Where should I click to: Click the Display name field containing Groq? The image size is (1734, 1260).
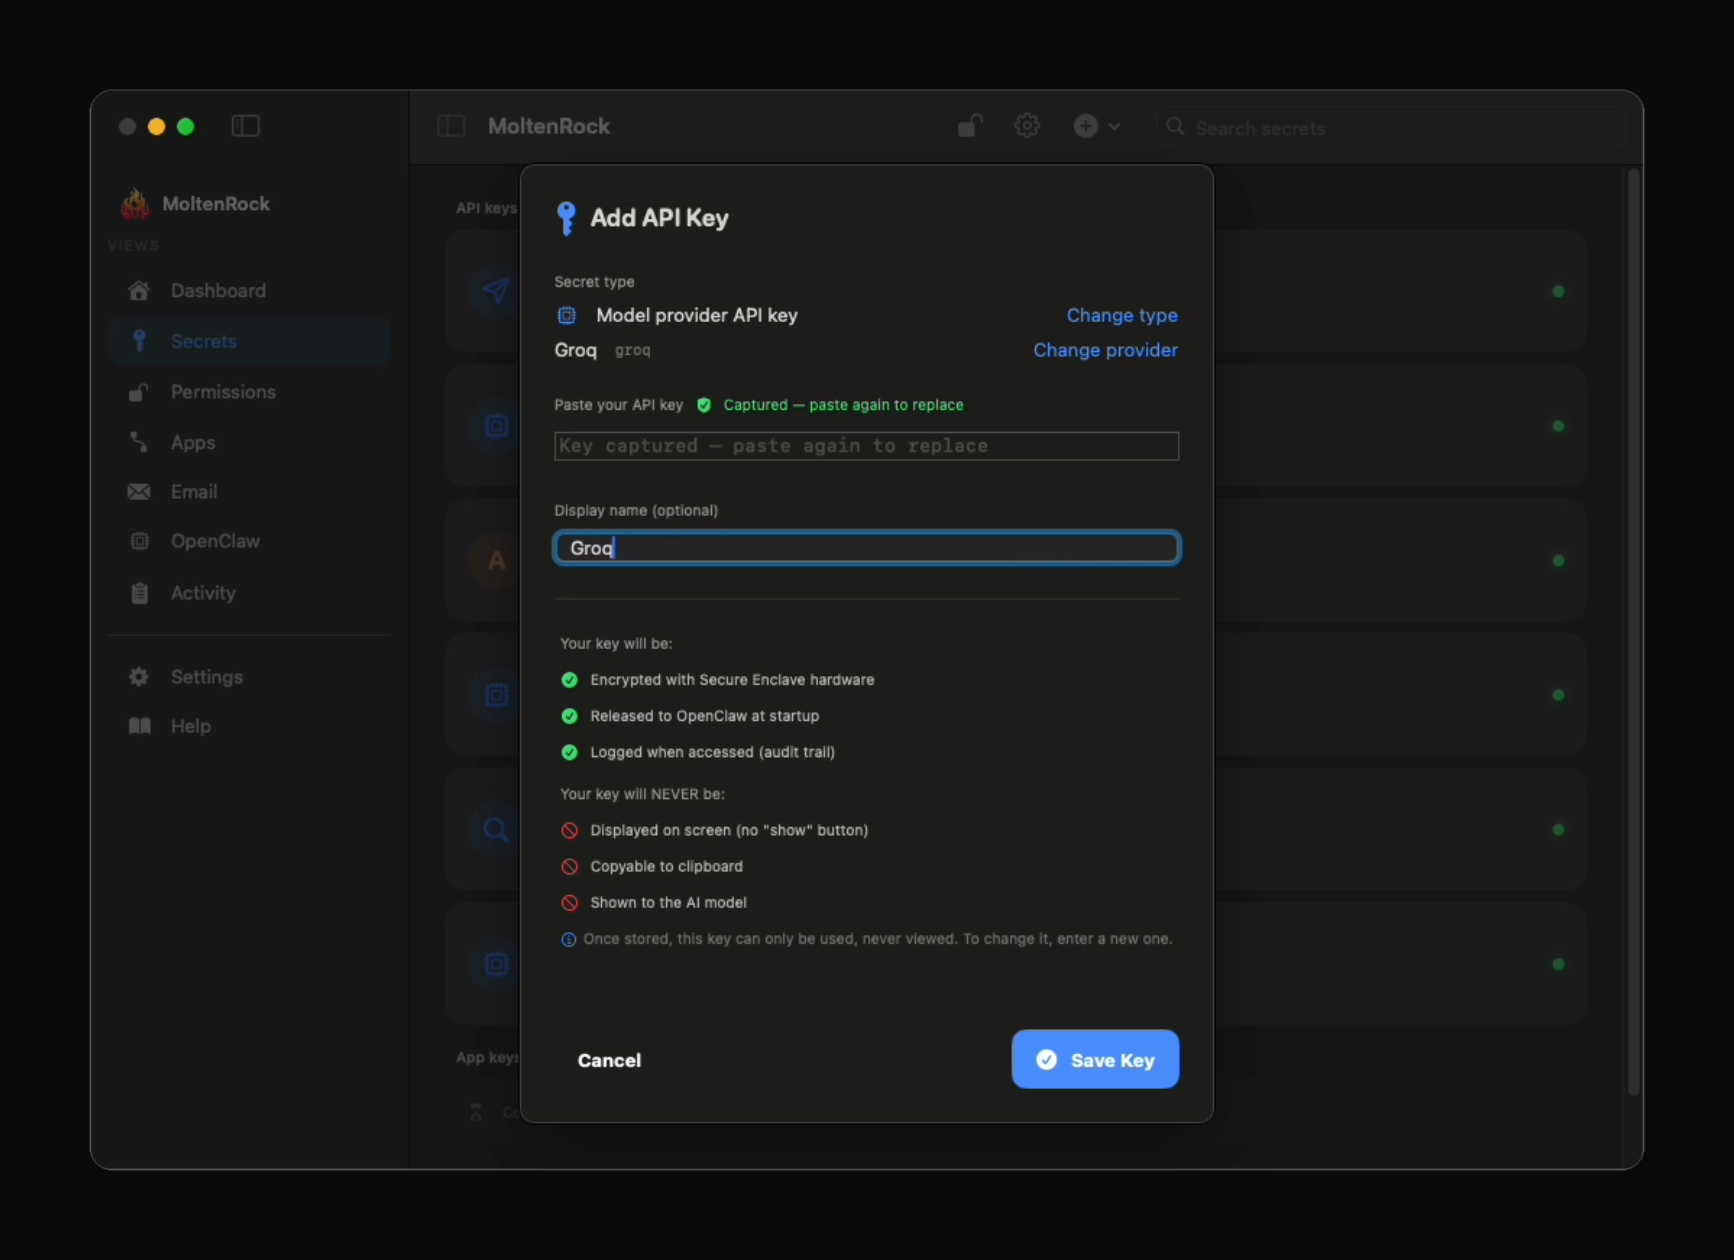coord(866,548)
